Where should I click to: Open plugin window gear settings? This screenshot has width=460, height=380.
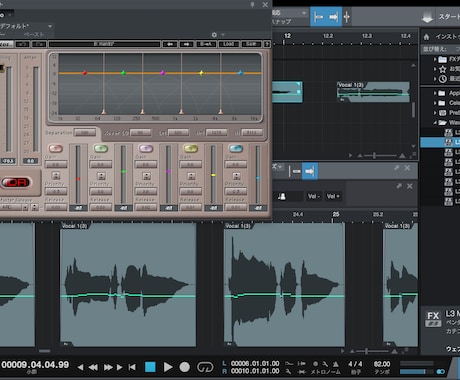click(214, 35)
